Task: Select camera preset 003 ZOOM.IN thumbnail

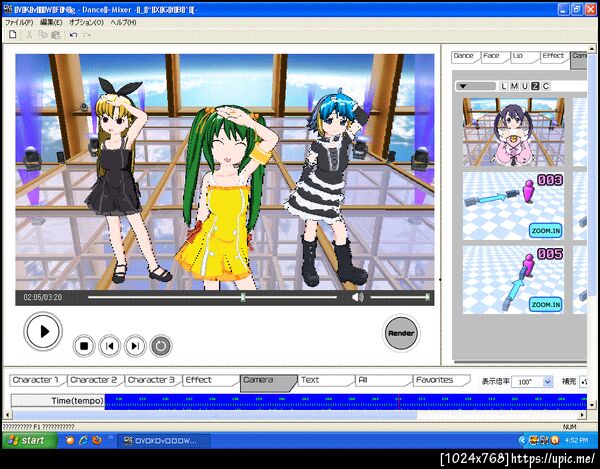Action: tap(514, 206)
